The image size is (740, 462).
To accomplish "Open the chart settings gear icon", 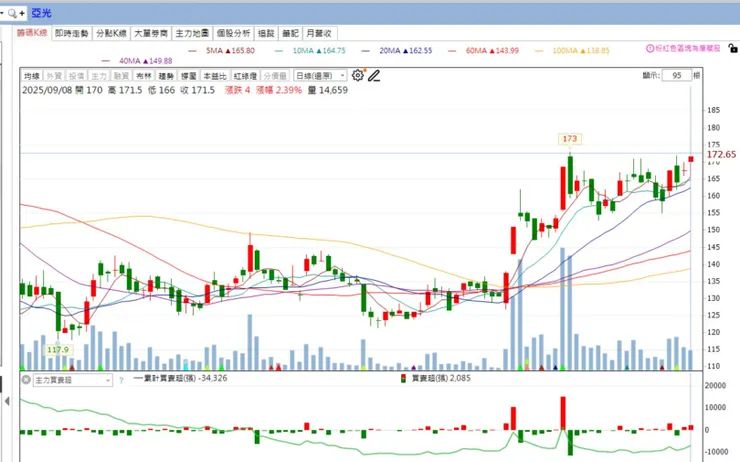I will [358, 76].
